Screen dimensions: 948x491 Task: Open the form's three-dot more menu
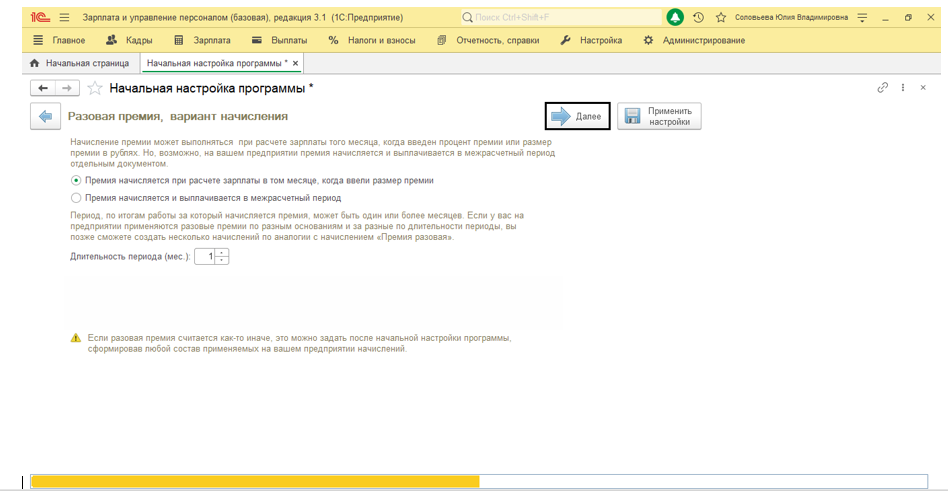pos(904,88)
